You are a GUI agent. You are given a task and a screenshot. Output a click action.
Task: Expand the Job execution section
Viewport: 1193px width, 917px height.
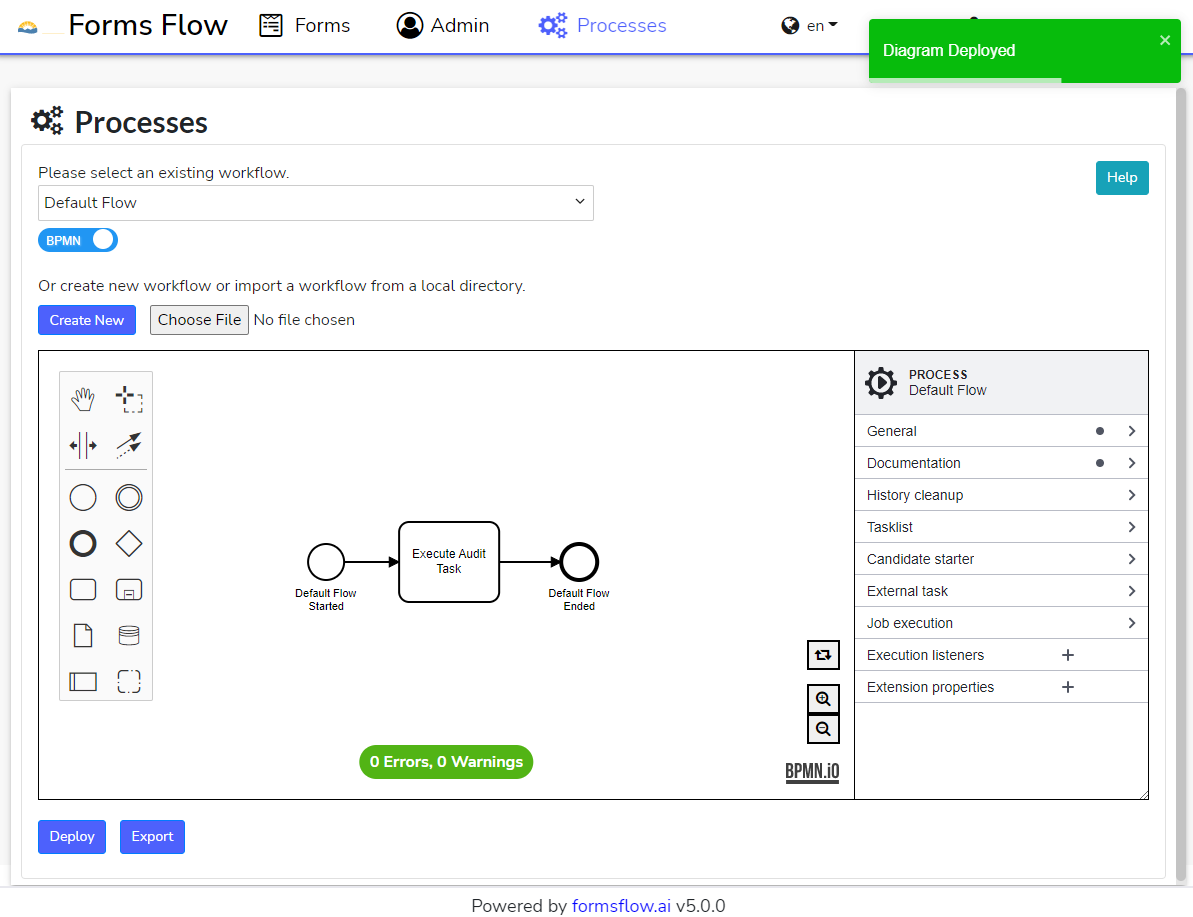pos(1001,623)
